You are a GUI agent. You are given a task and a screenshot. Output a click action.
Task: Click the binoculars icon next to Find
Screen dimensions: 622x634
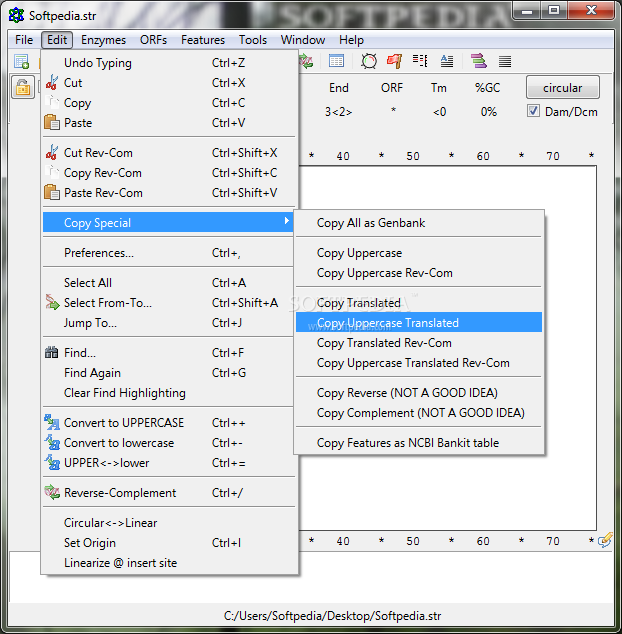[52, 353]
